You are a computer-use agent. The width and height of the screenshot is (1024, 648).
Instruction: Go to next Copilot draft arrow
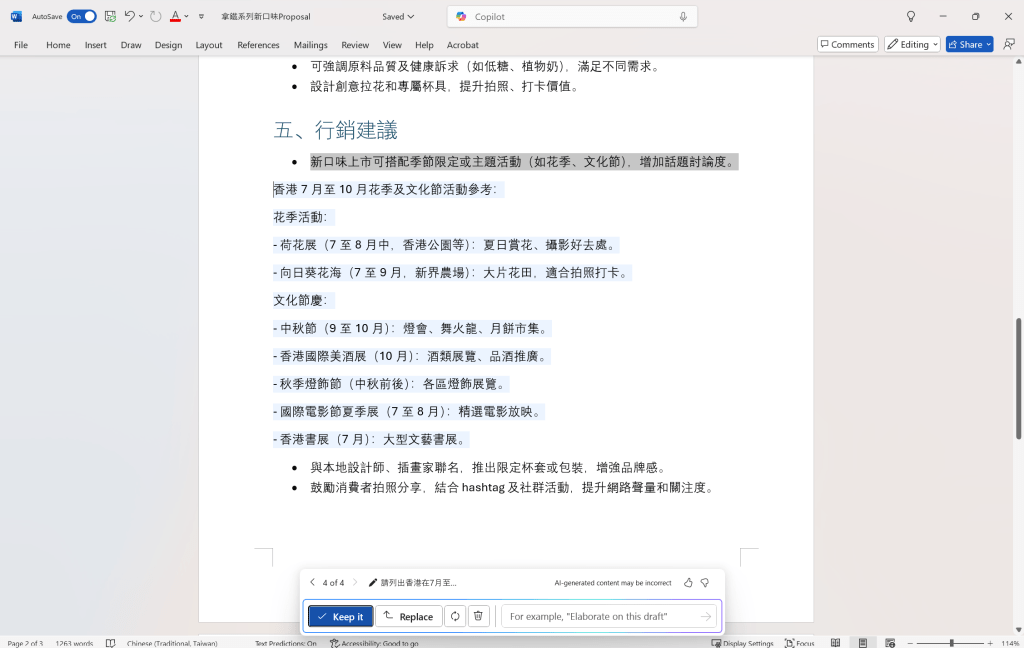pos(355,582)
